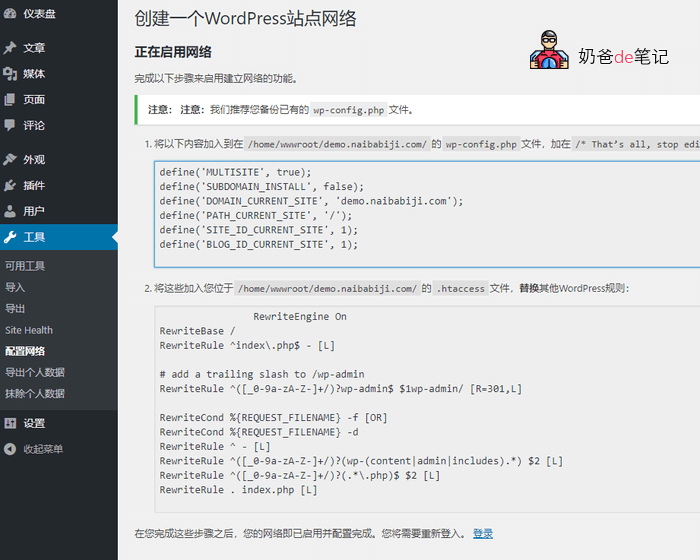Click the wrench icon beside 工具
The height and width of the screenshot is (560, 700).
10,237
